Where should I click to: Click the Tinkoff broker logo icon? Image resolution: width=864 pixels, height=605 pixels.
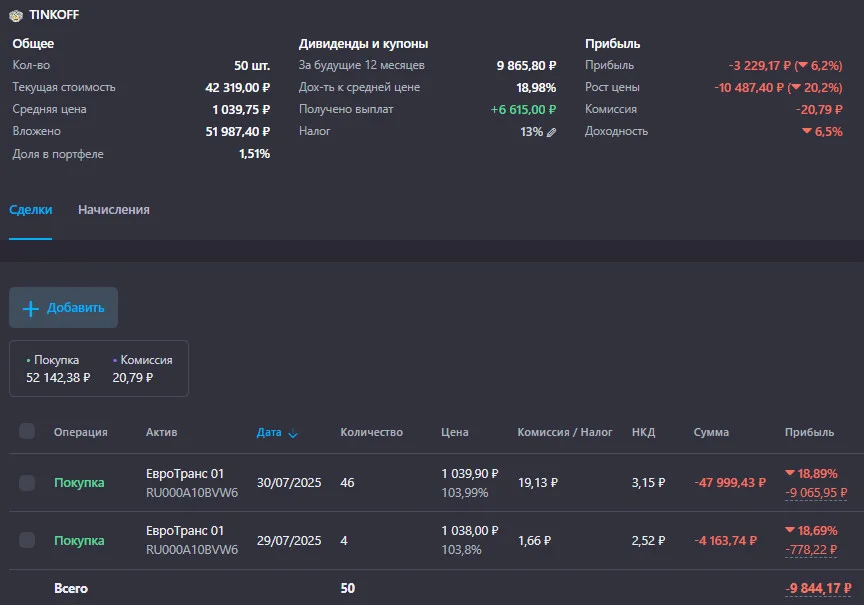pyautogui.click(x=16, y=15)
